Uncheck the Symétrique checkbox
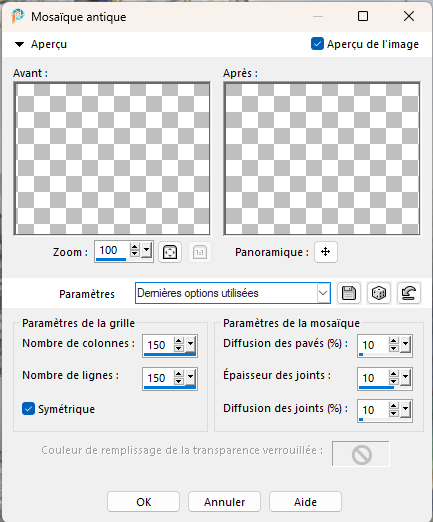433x522 pixels. click(28, 409)
